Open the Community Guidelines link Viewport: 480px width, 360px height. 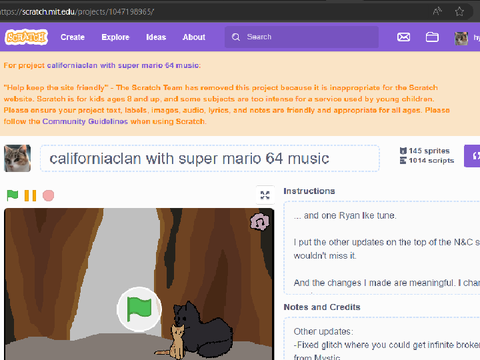click(x=85, y=121)
